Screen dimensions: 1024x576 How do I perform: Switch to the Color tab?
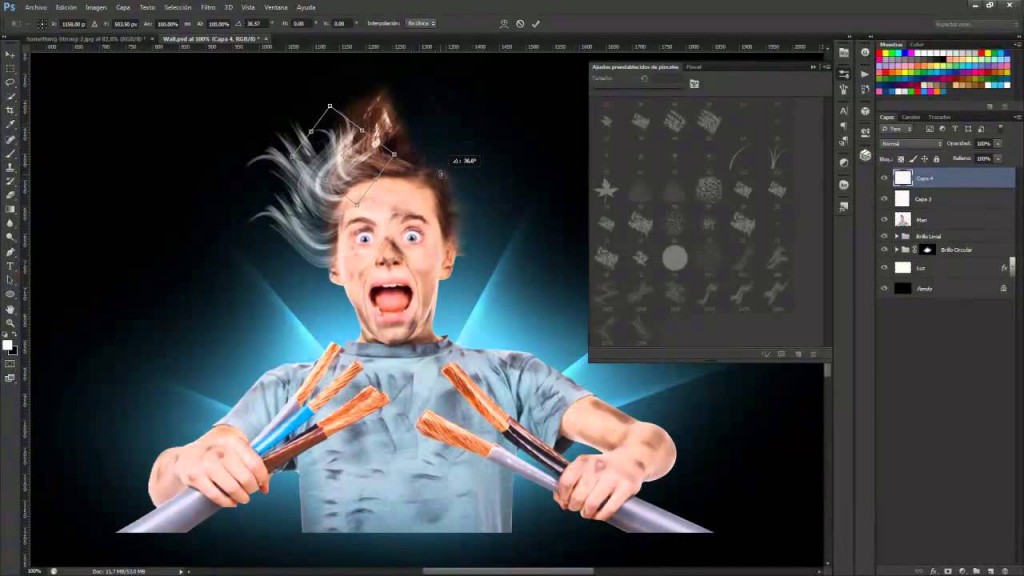click(917, 44)
